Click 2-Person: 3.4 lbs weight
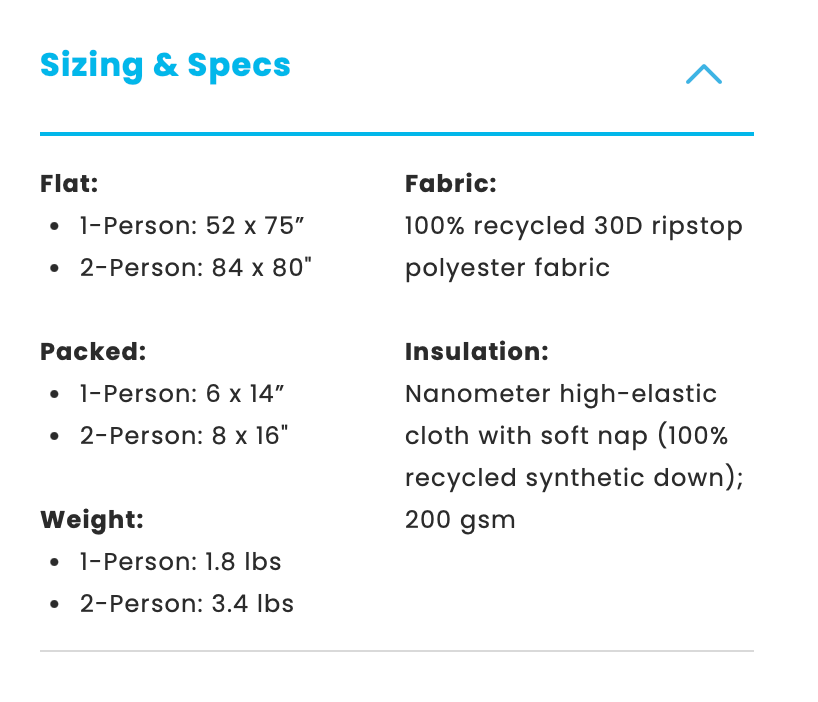 click(x=186, y=604)
